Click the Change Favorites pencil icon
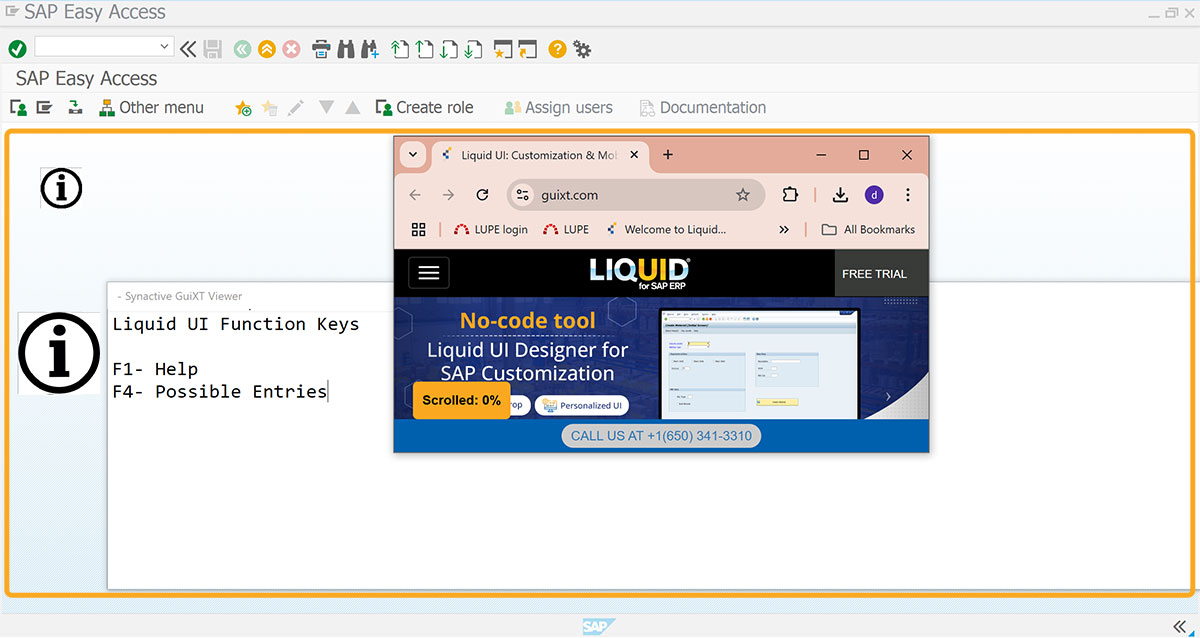 pos(296,107)
